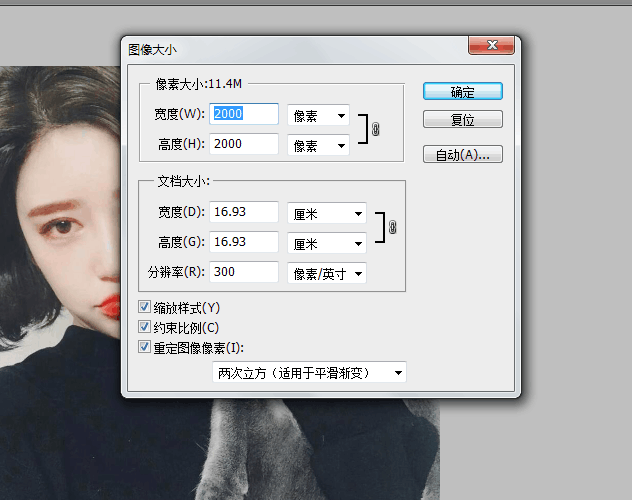632x500 pixels.
Task: Click the 文档大小 group label
Action: pos(184,181)
